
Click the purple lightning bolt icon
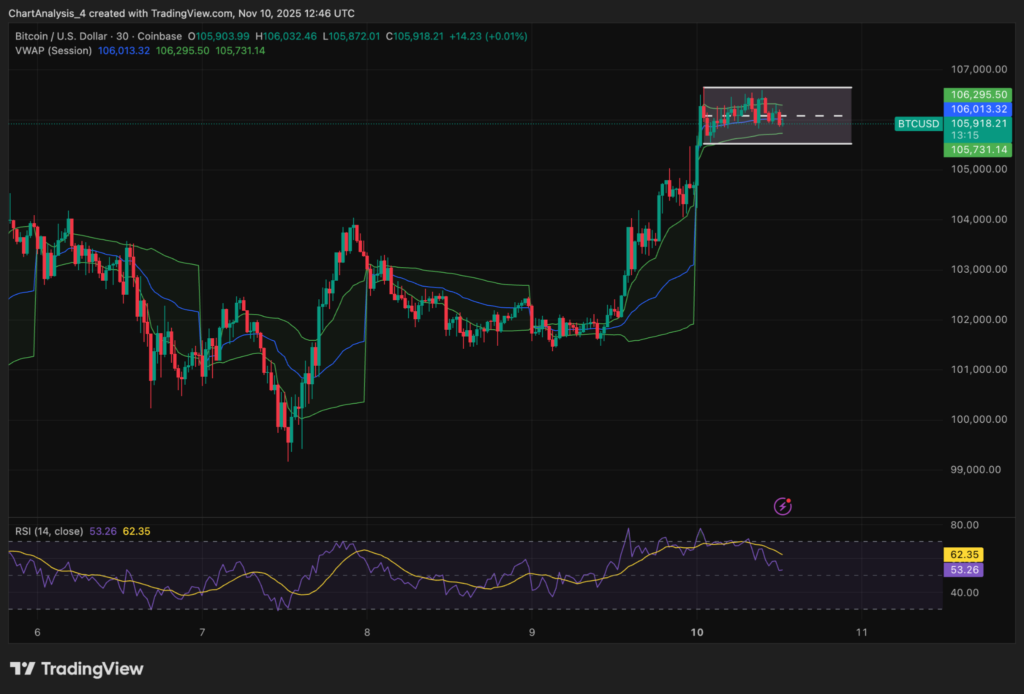pos(783,506)
